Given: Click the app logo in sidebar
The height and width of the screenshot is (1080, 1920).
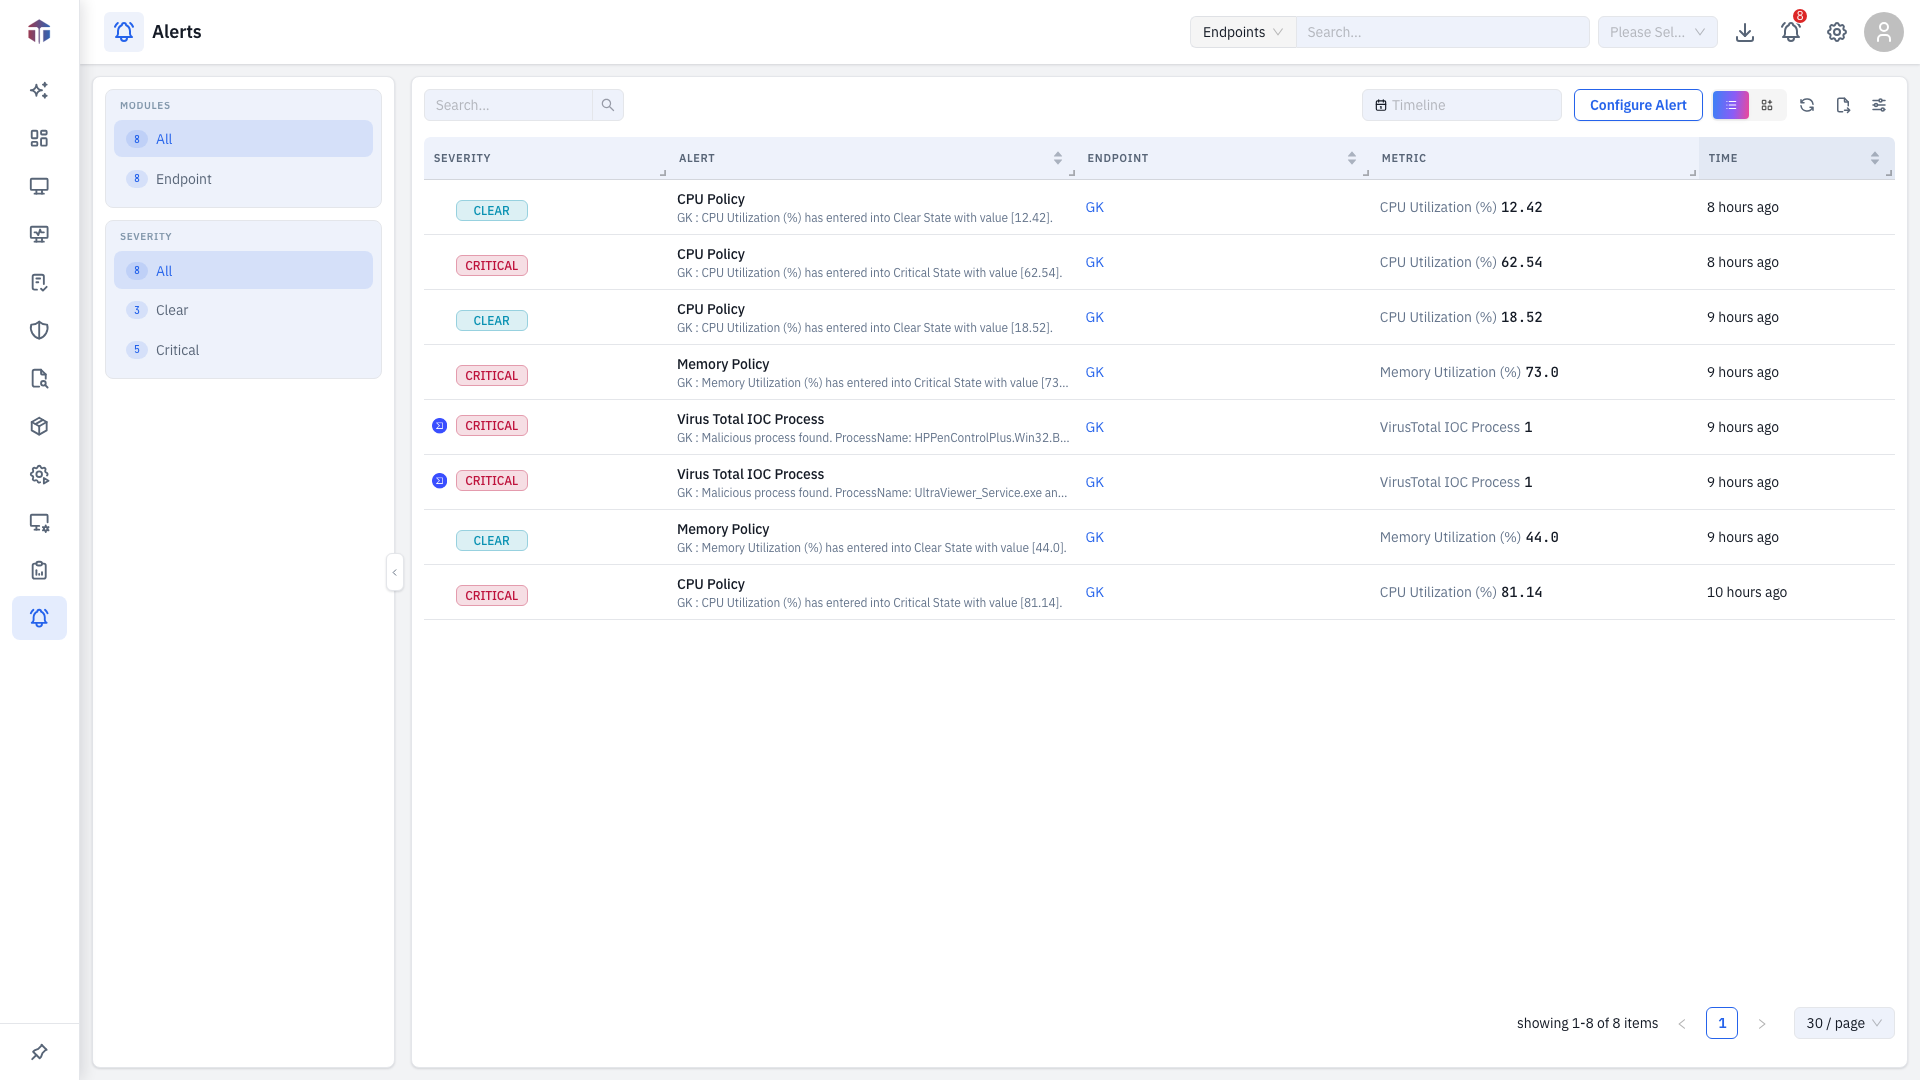Looking at the screenshot, I should pos(39,32).
